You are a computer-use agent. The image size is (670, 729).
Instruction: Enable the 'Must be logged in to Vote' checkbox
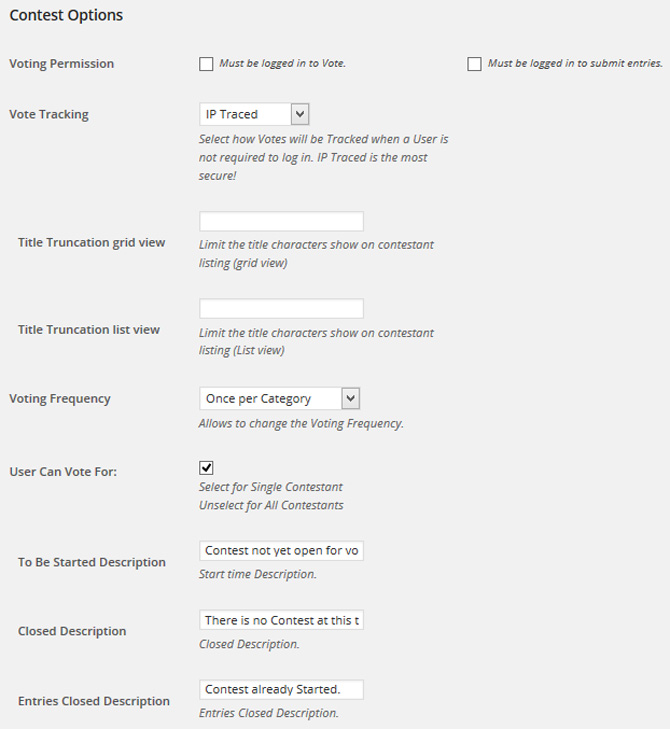click(x=206, y=64)
